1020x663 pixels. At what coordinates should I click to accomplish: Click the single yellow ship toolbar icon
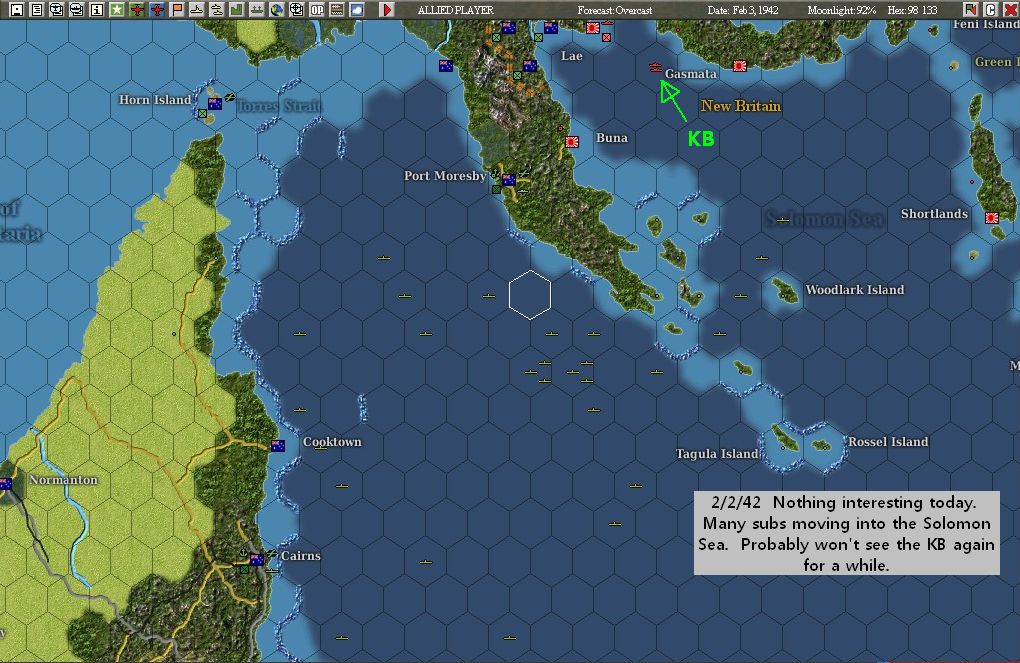click(196, 10)
